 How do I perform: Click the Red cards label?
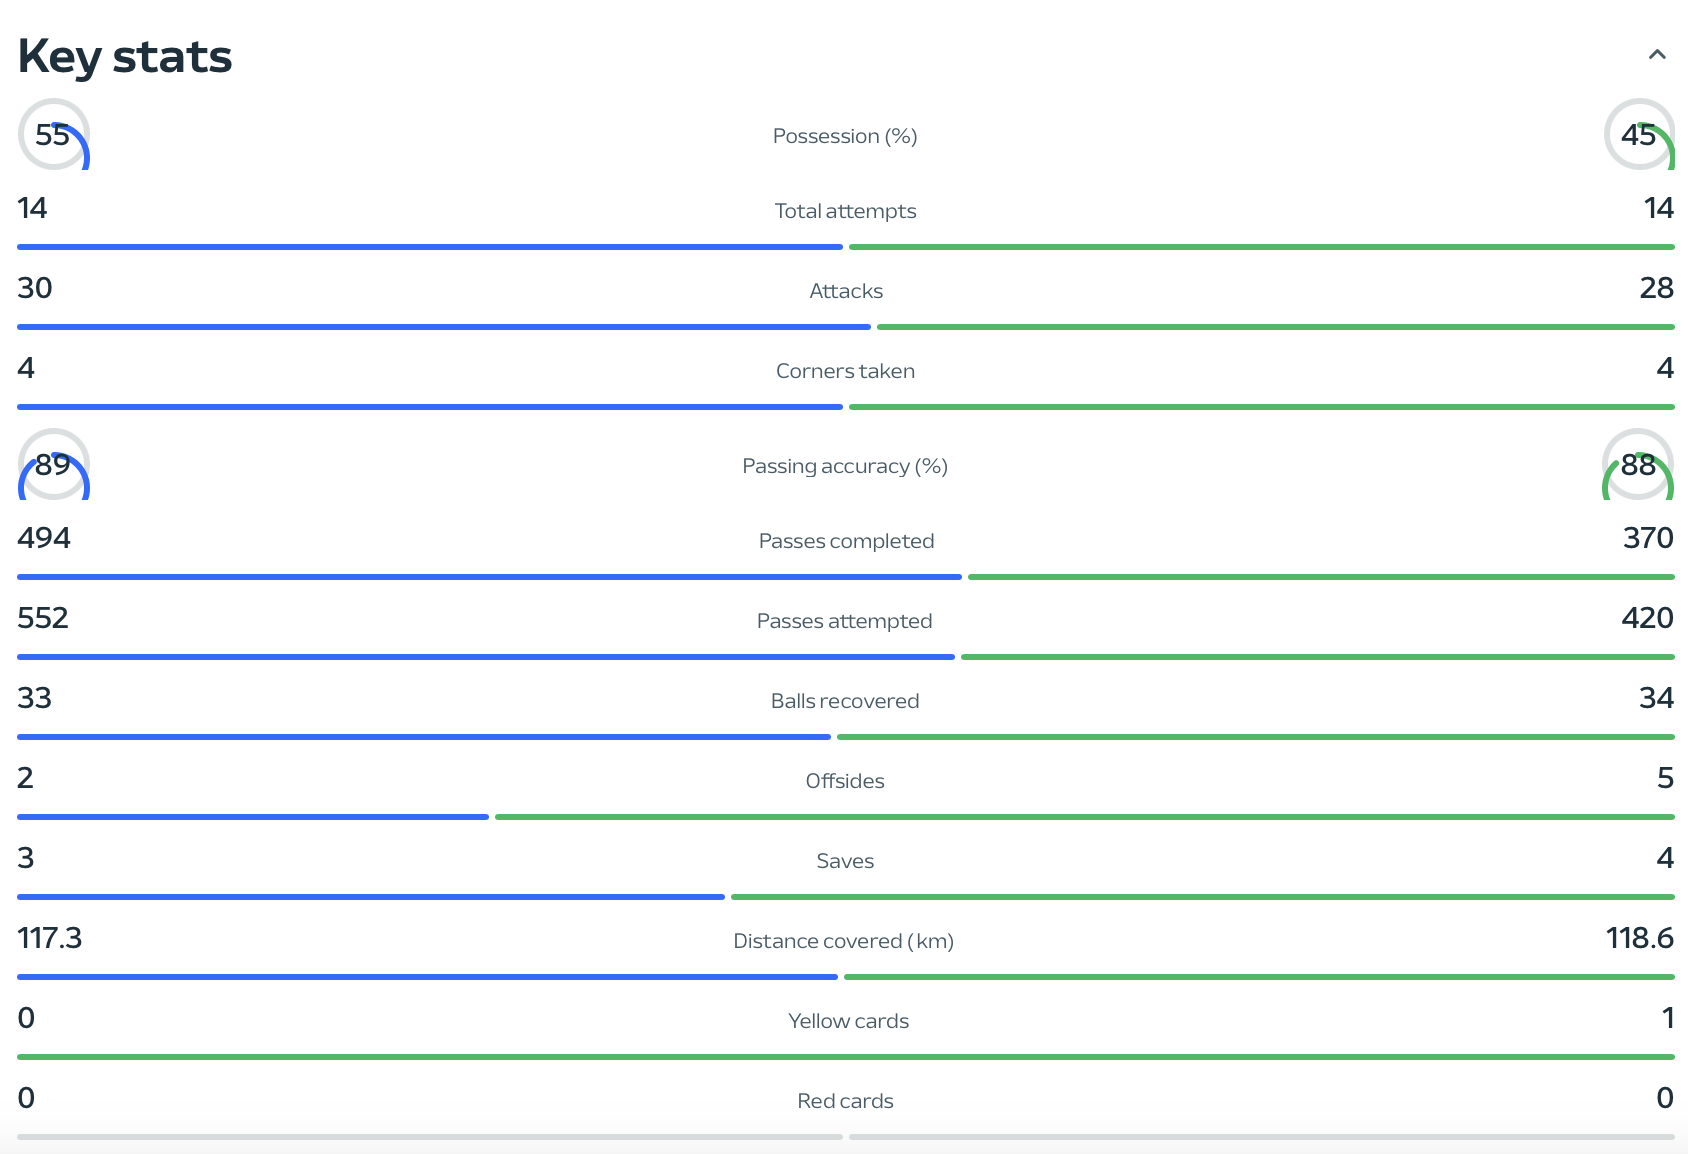click(x=845, y=1101)
